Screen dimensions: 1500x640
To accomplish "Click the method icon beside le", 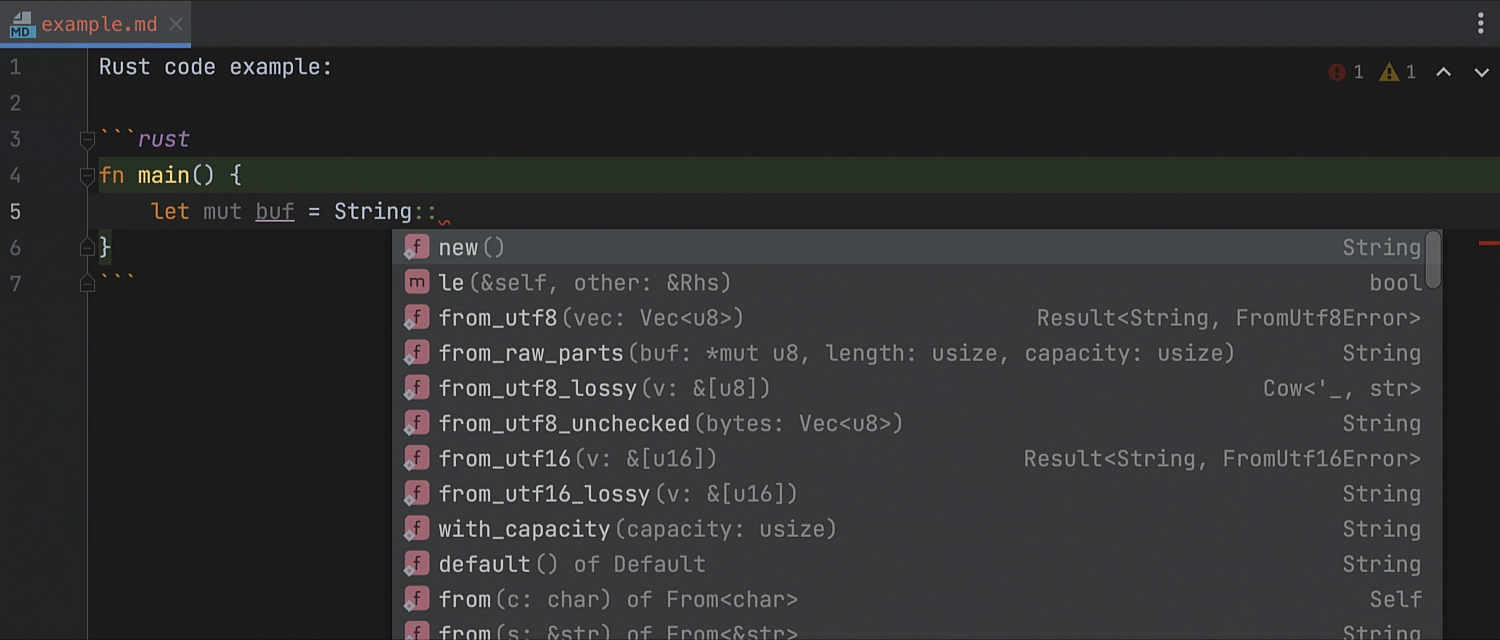I will click(416, 283).
